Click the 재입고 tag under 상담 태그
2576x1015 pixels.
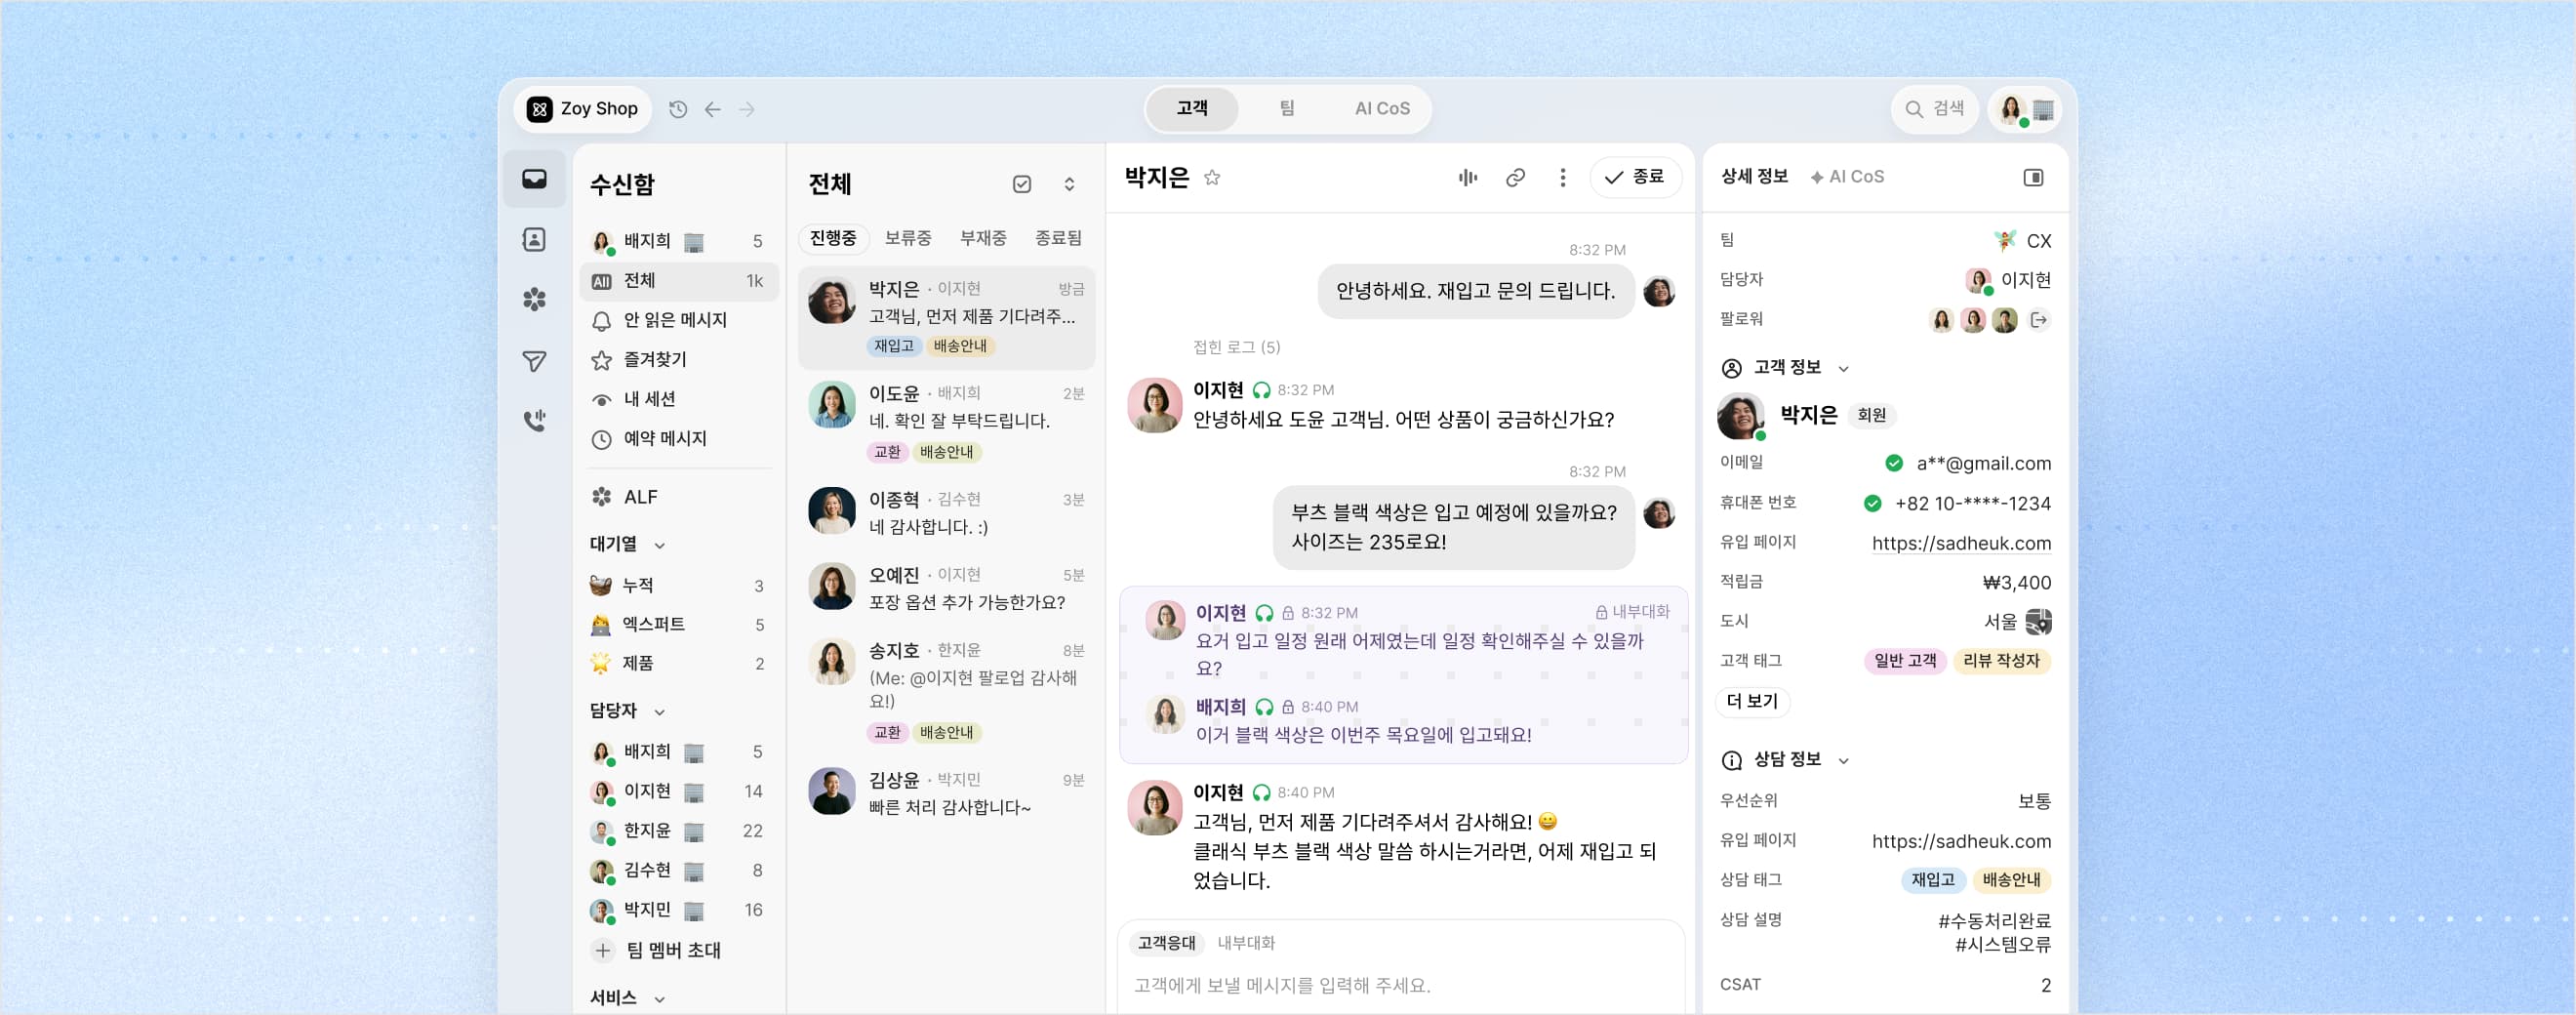[x=1932, y=880]
